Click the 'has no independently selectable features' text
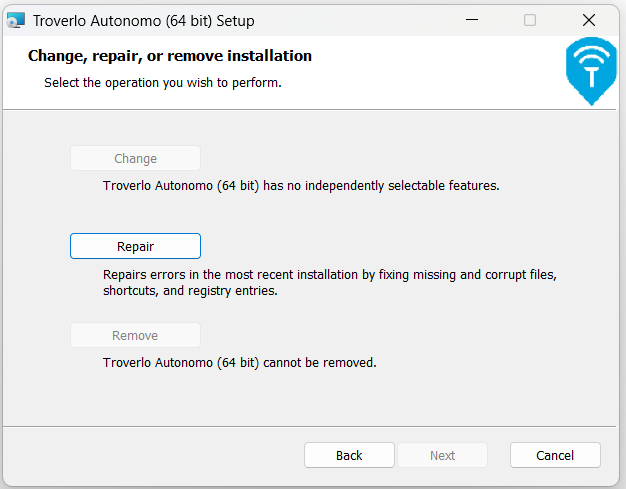 [381, 186]
